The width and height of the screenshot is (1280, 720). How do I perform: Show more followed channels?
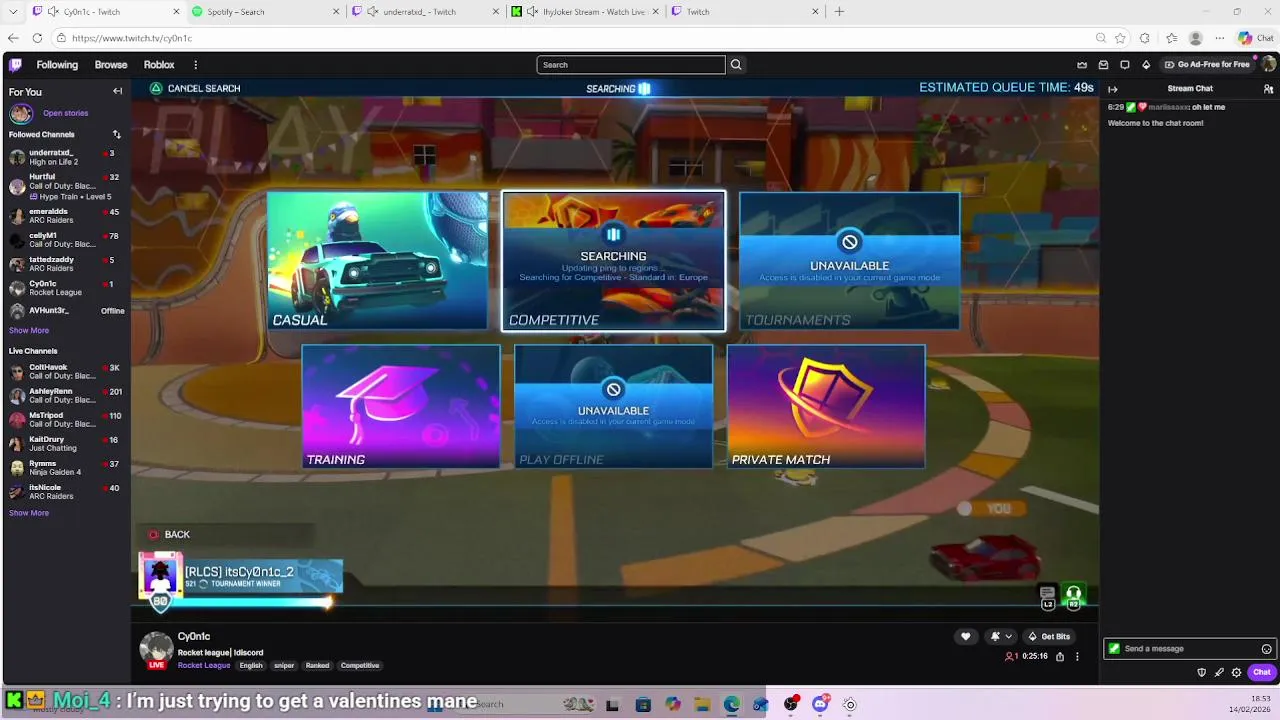[x=29, y=330]
